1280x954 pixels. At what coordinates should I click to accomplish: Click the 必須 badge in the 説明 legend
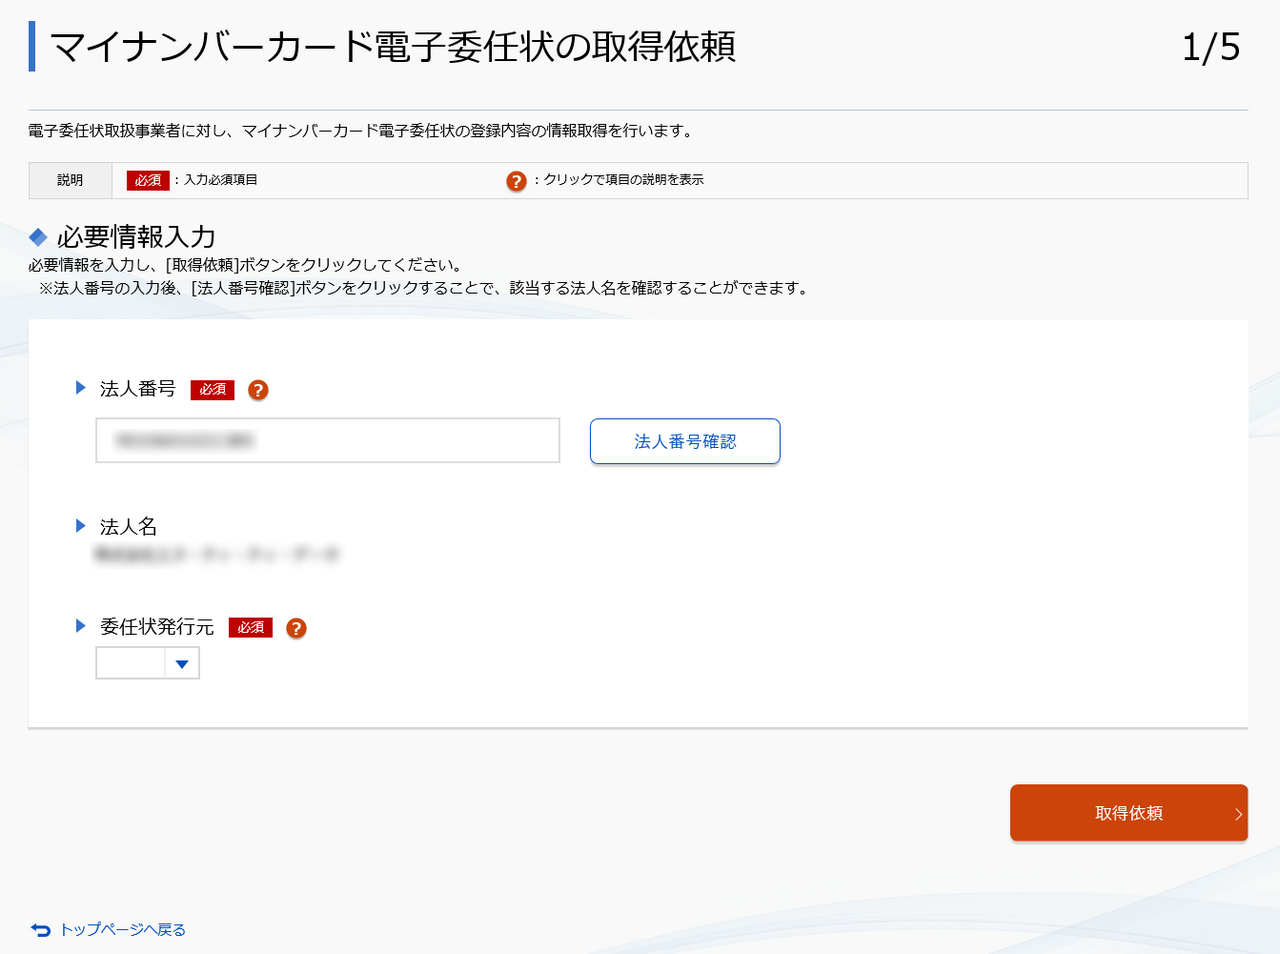pyautogui.click(x=148, y=181)
